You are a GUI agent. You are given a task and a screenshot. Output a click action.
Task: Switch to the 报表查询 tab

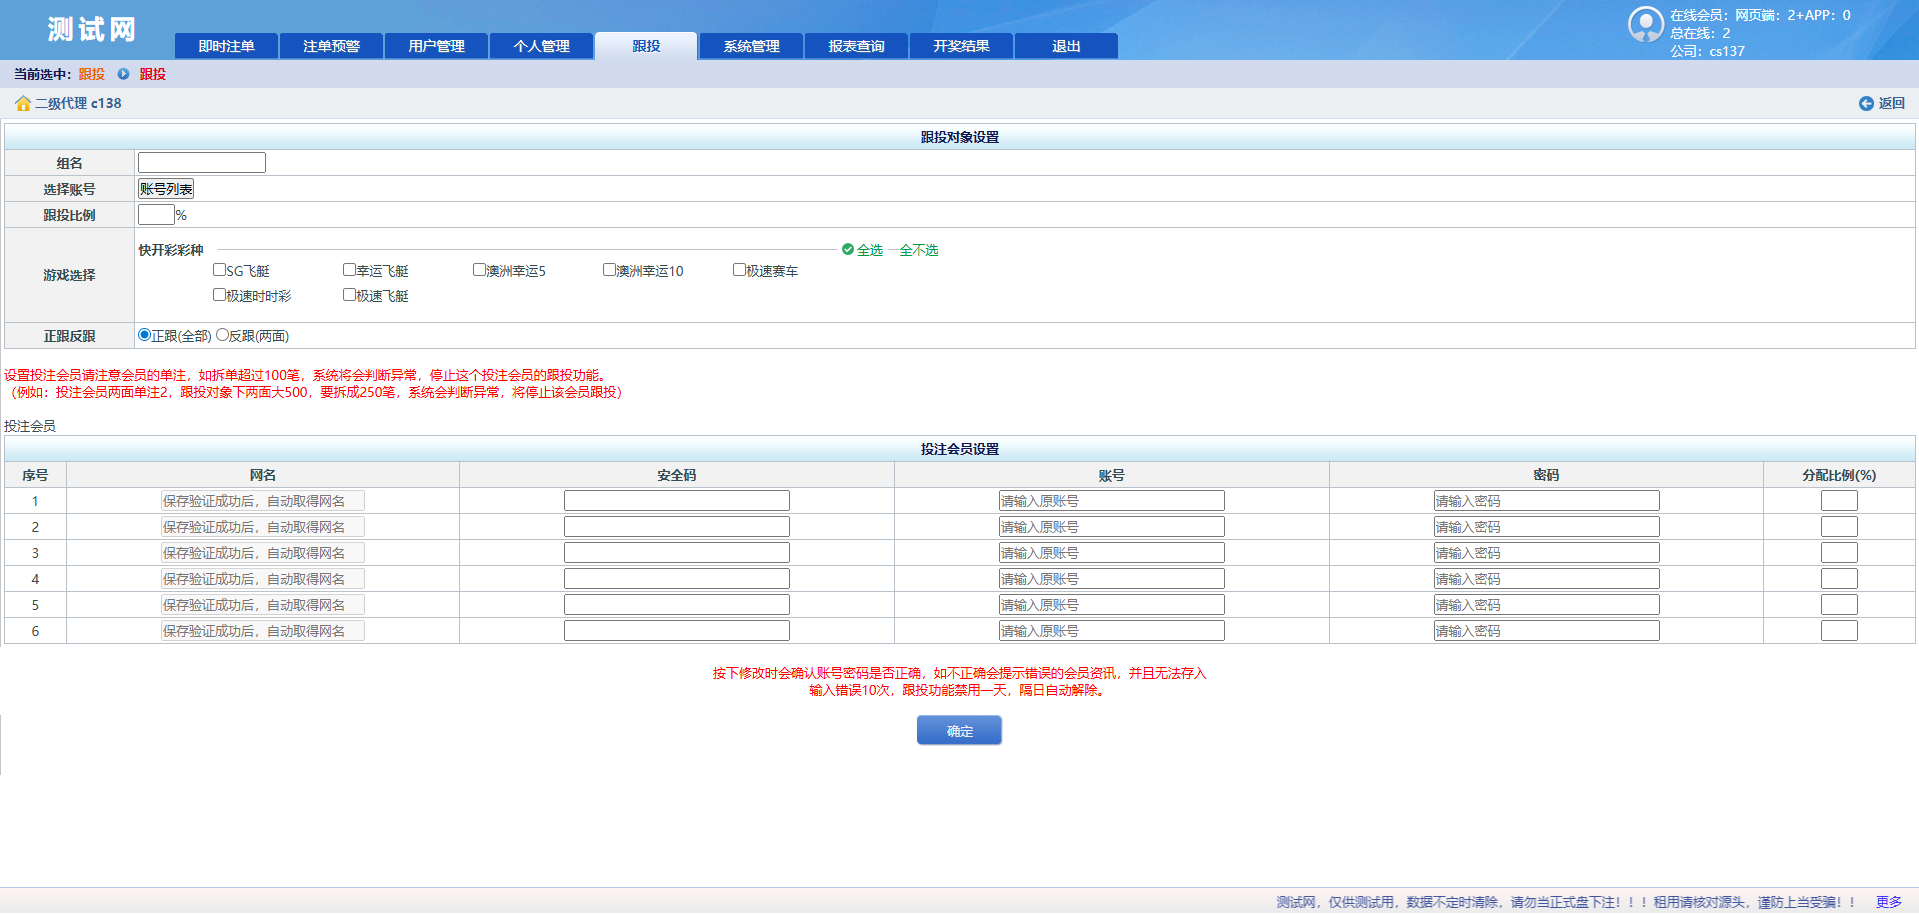pos(856,46)
